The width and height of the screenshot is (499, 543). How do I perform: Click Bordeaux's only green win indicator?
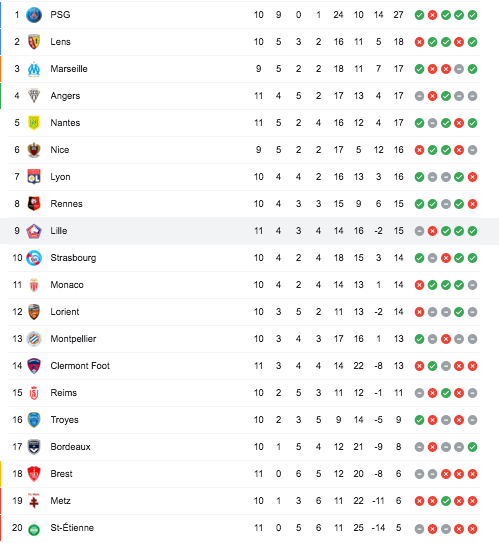(472, 447)
